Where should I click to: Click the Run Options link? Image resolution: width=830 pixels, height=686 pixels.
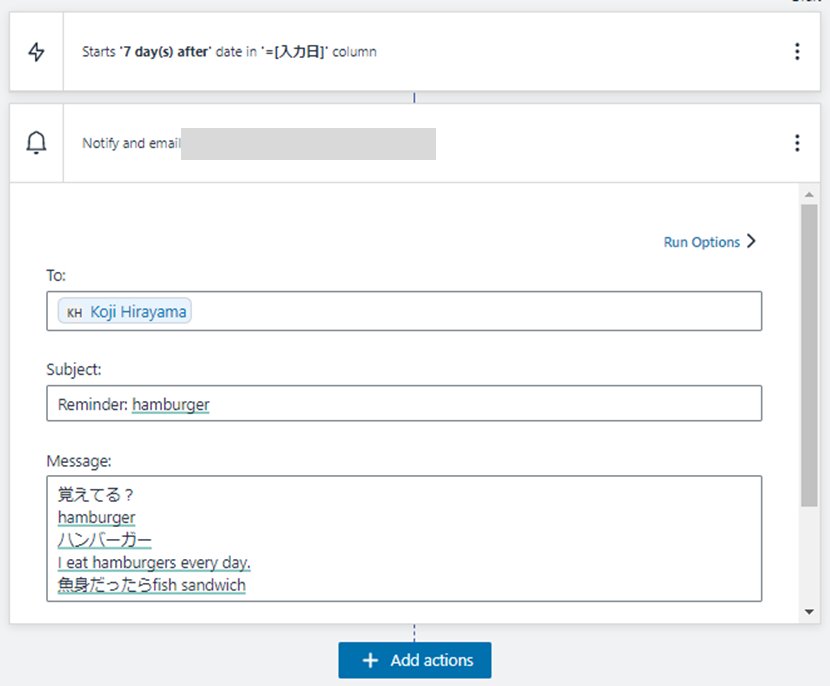click(x=701, y=242)
